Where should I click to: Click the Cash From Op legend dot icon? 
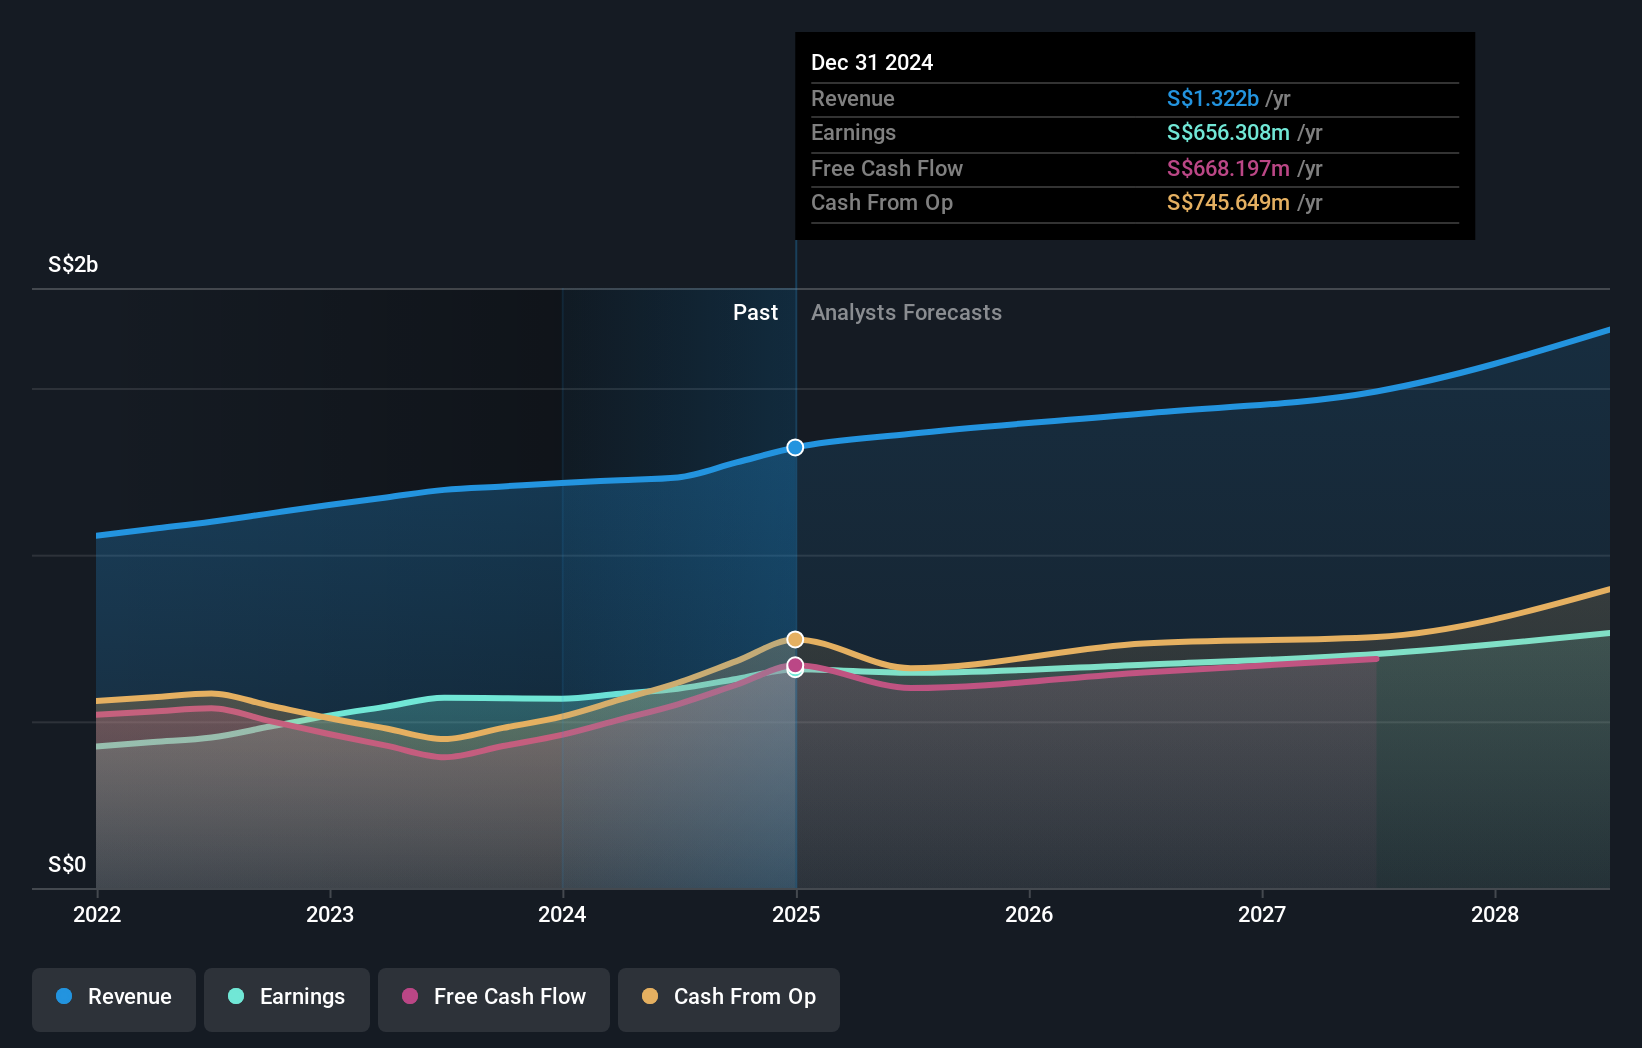650,997
